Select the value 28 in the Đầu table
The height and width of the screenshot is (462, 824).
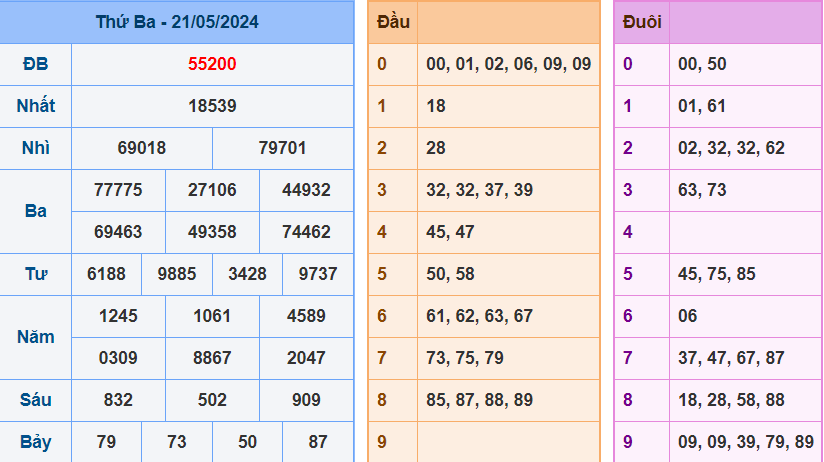point(436,148)
